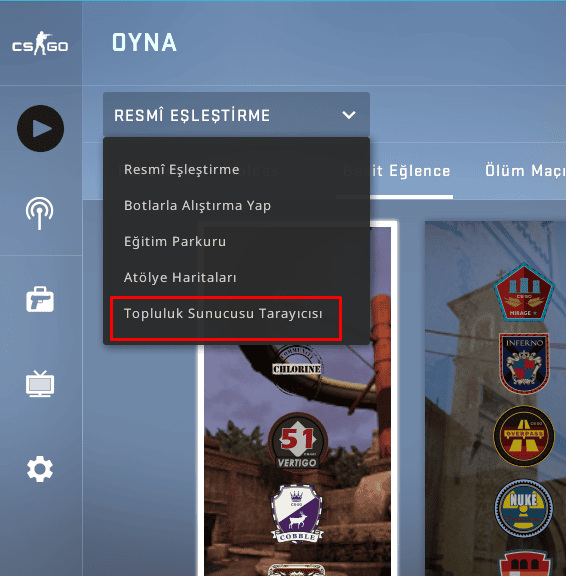Select Eğitim Parkuru menu entry
Screen dimensions: 566x576
[x=175, y=242]
